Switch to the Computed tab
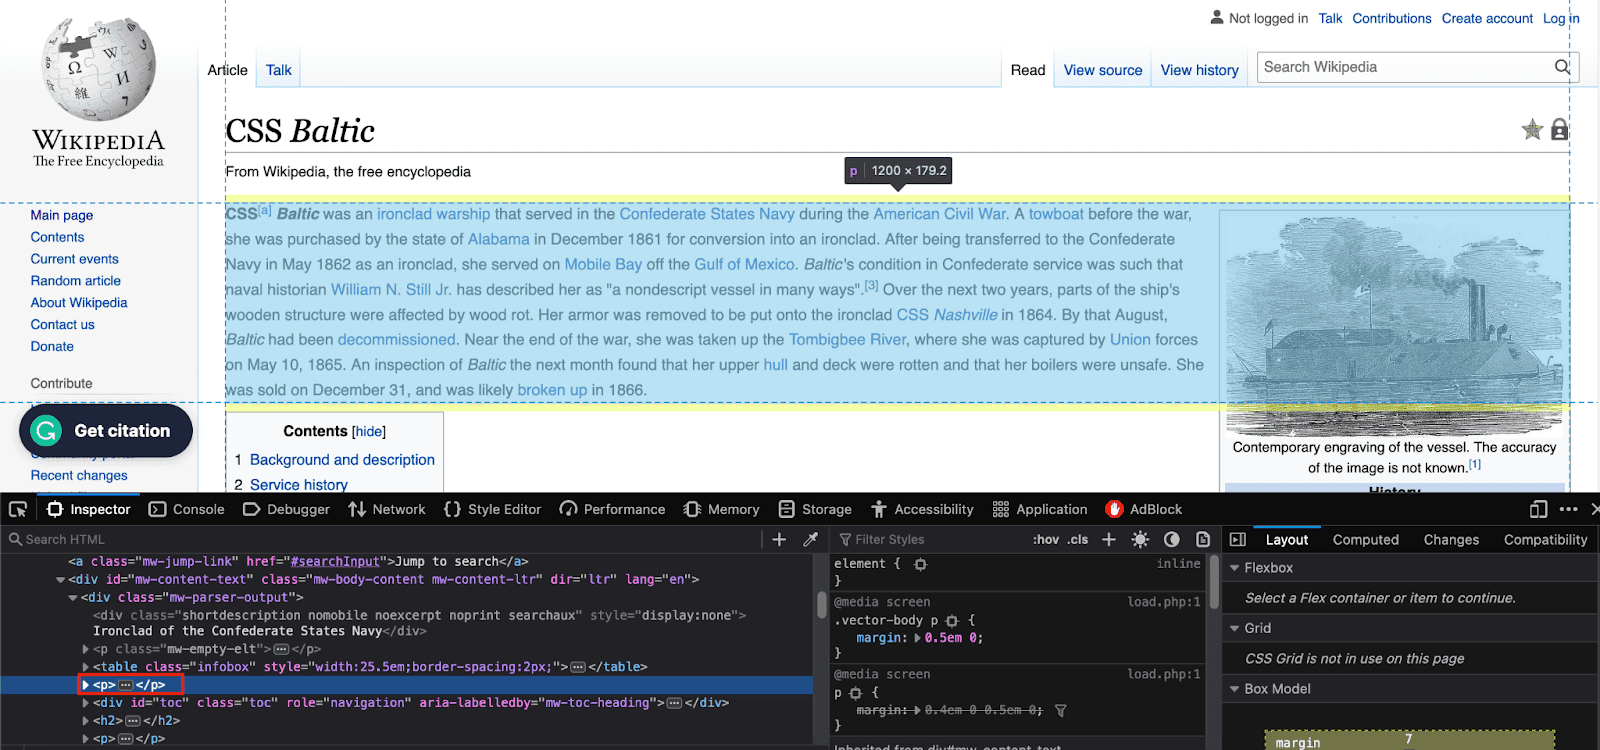This screenshot has height=750, width=1600. click(1365, 539)
